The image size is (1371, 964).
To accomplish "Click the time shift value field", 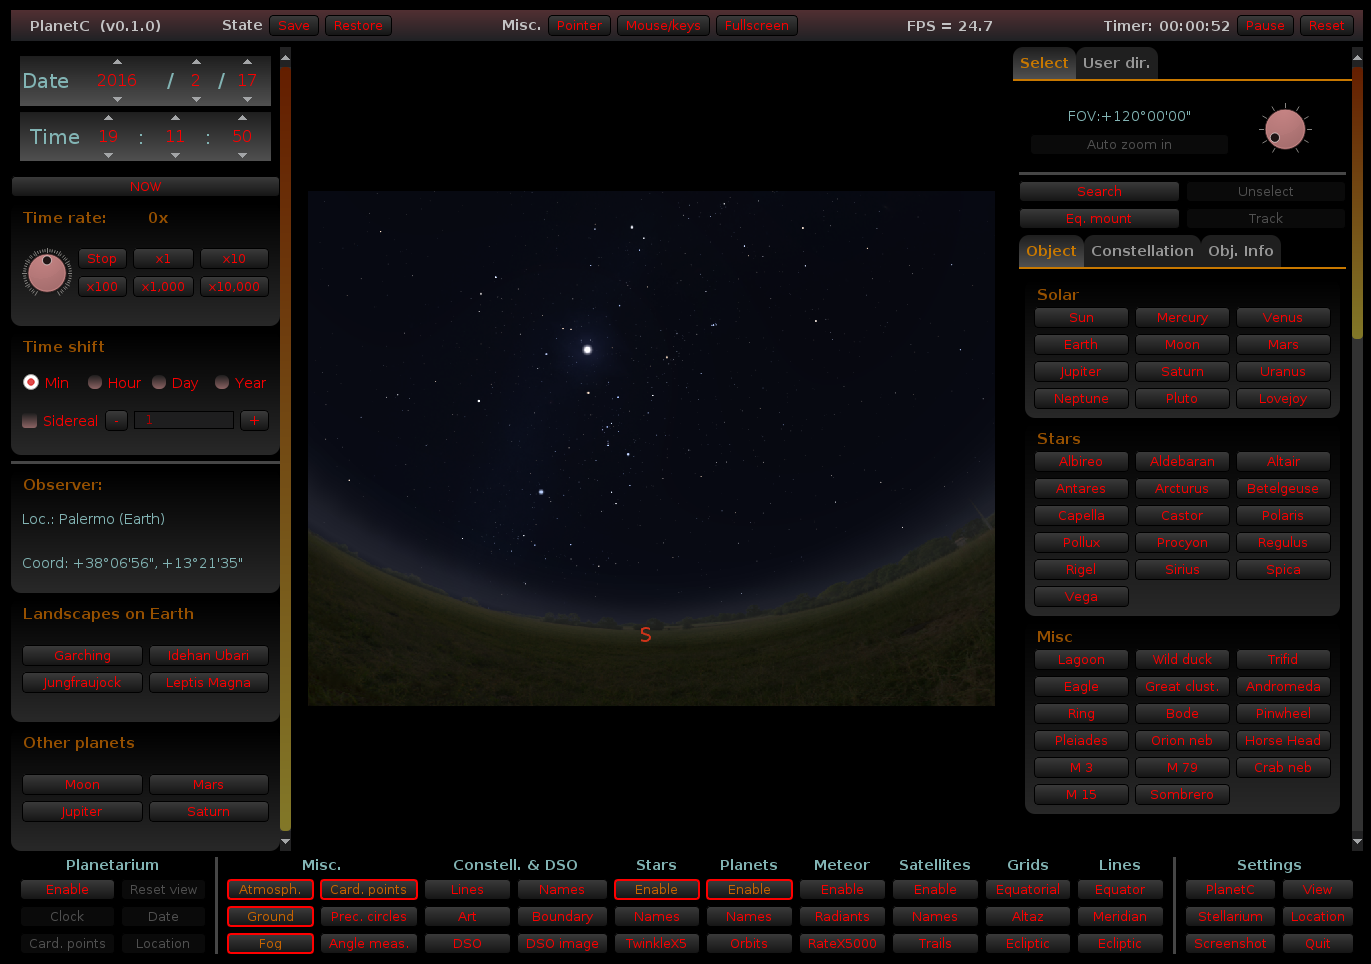I will point(184,420).
